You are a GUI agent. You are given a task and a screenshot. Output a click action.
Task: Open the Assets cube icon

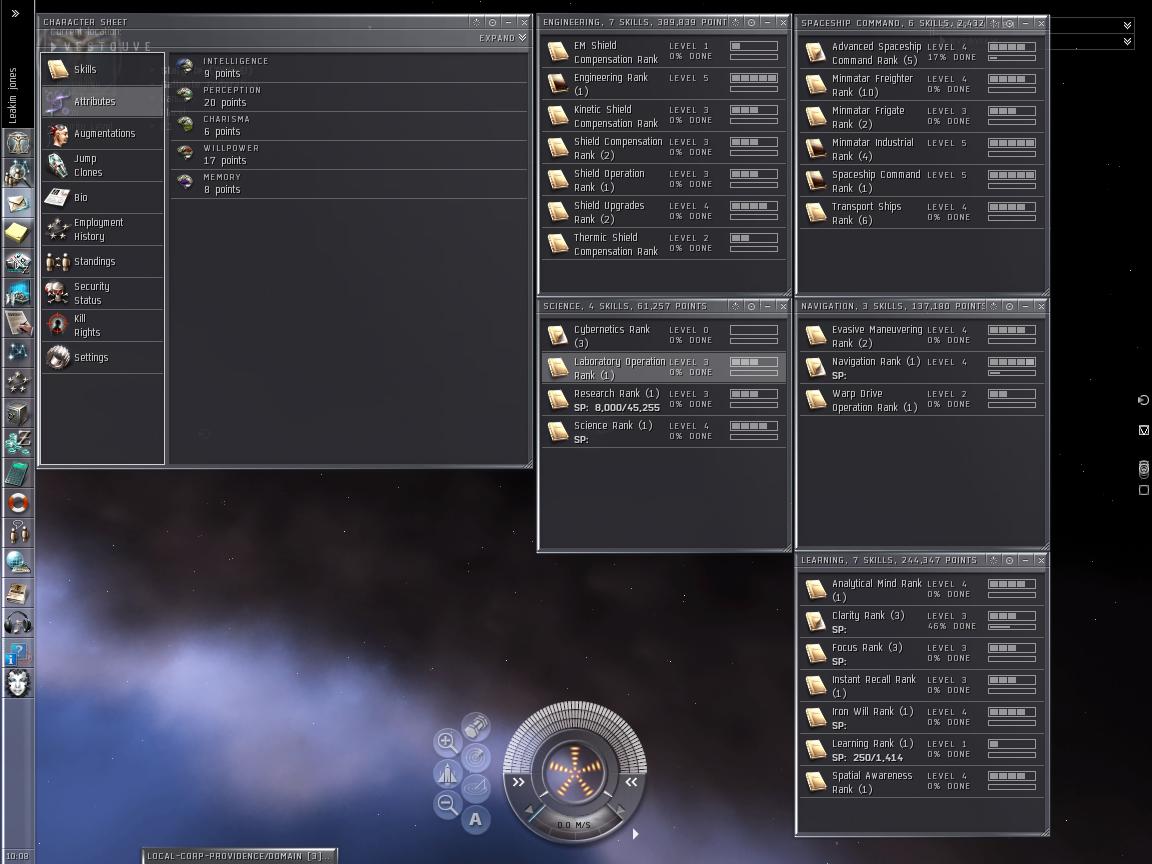[x=17, y=412]
